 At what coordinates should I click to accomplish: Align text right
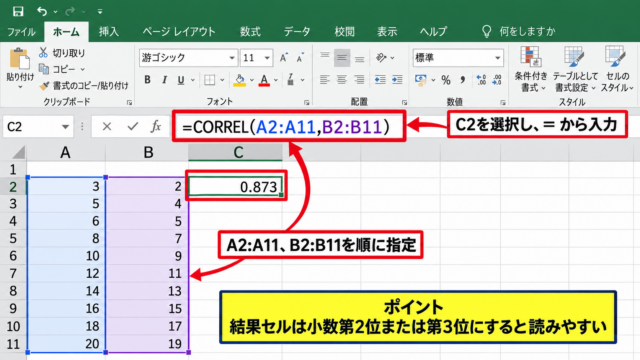(x=359, y=80)
